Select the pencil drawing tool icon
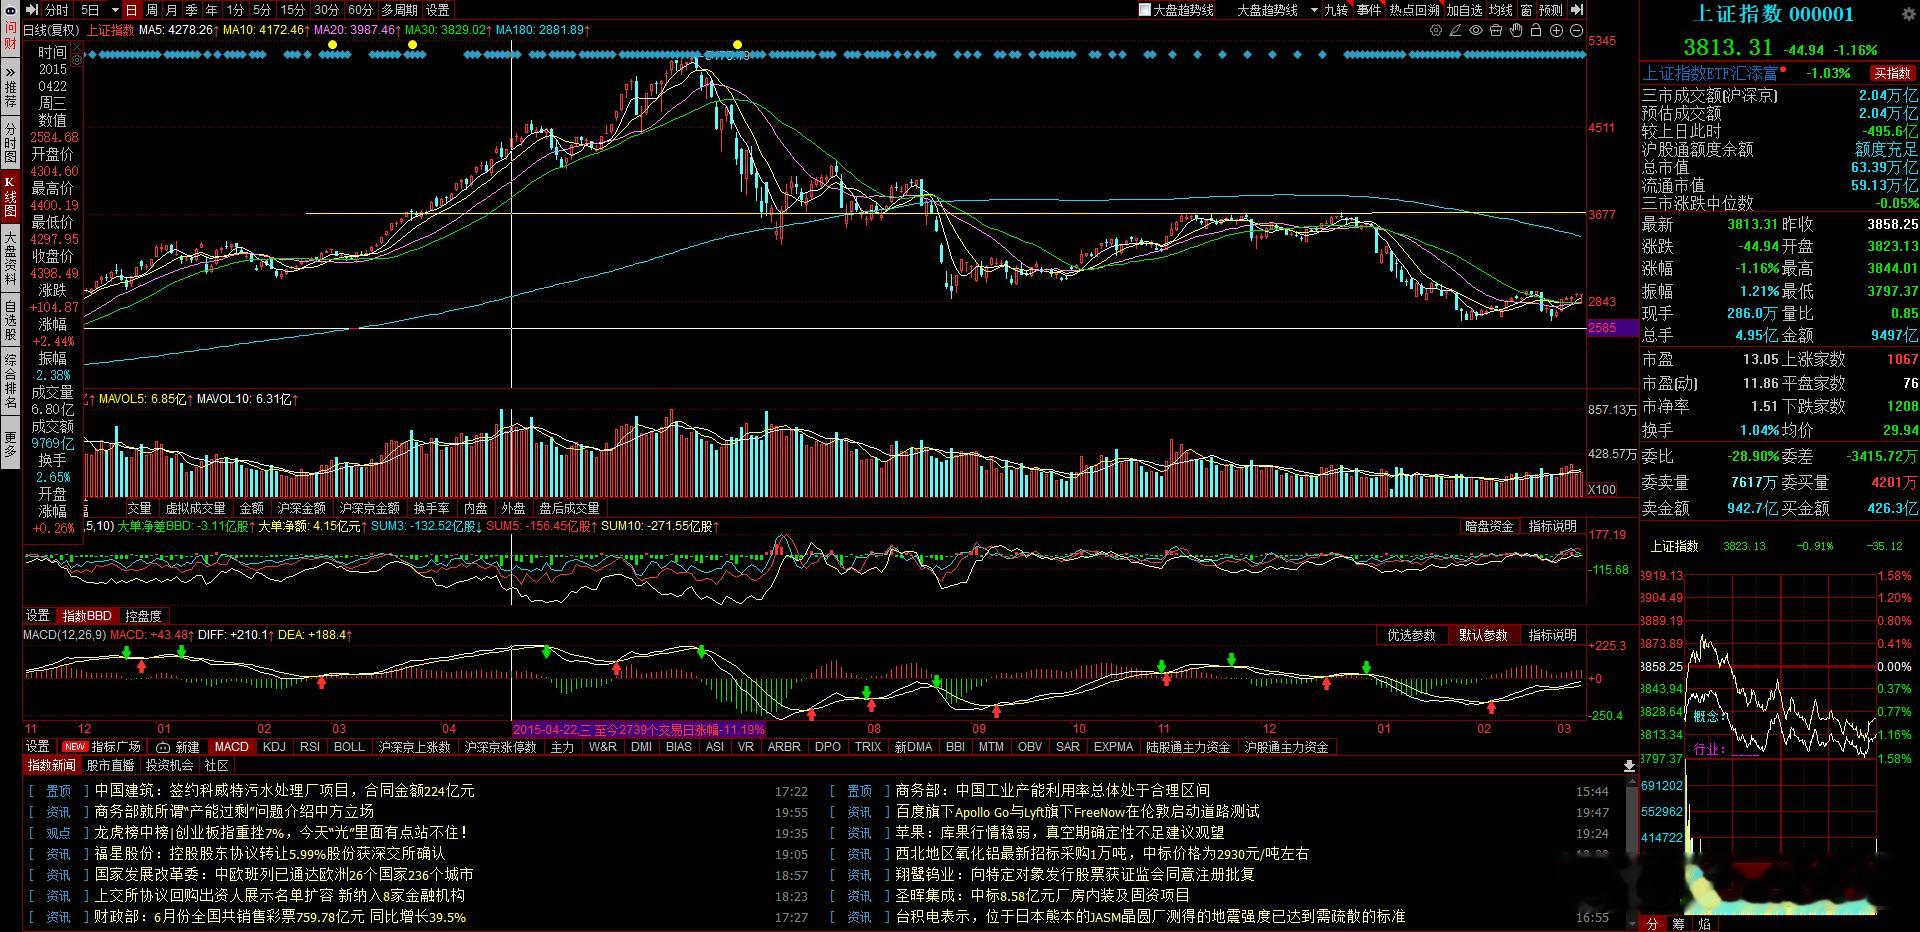Image resolution: width=1920 pixels, height=932 pixels. pyautogui.click(x=1455, y=30)
